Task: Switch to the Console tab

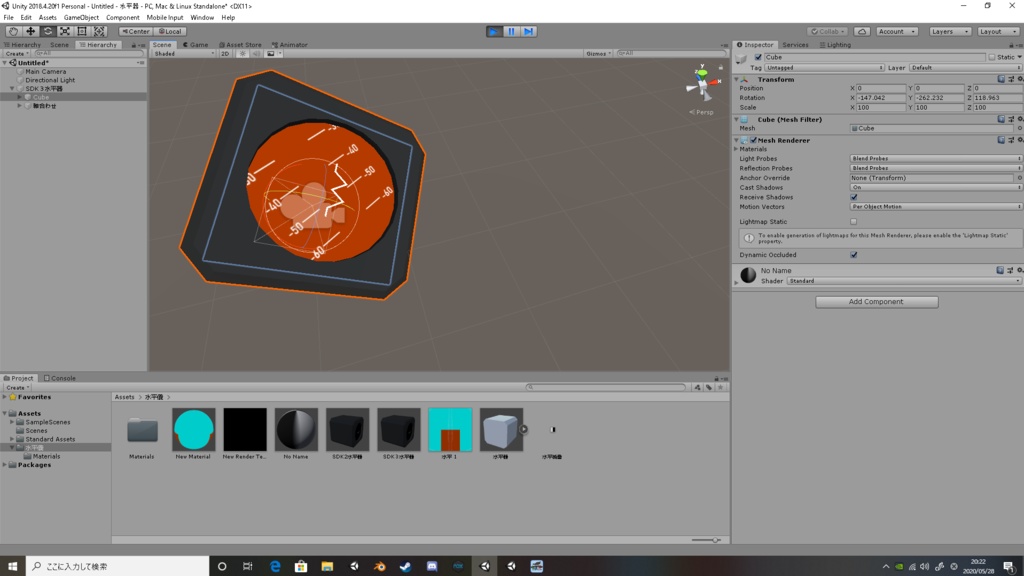Action: click(x=59, y=378)
